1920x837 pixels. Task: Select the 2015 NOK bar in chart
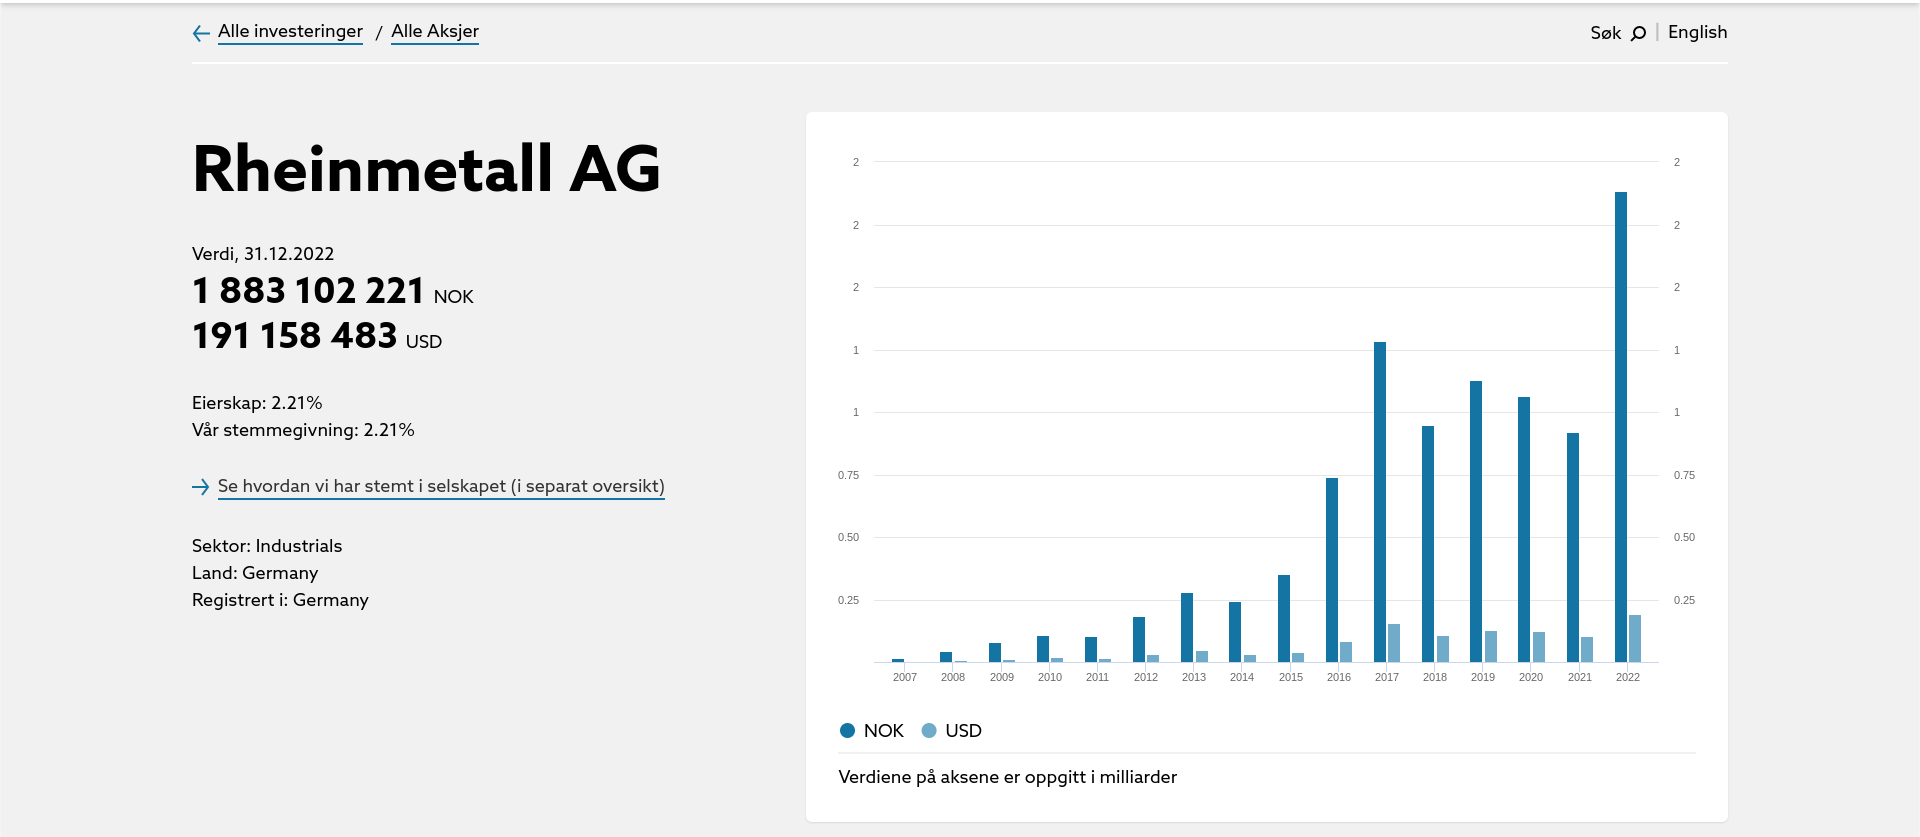(x=1284, y=619)
